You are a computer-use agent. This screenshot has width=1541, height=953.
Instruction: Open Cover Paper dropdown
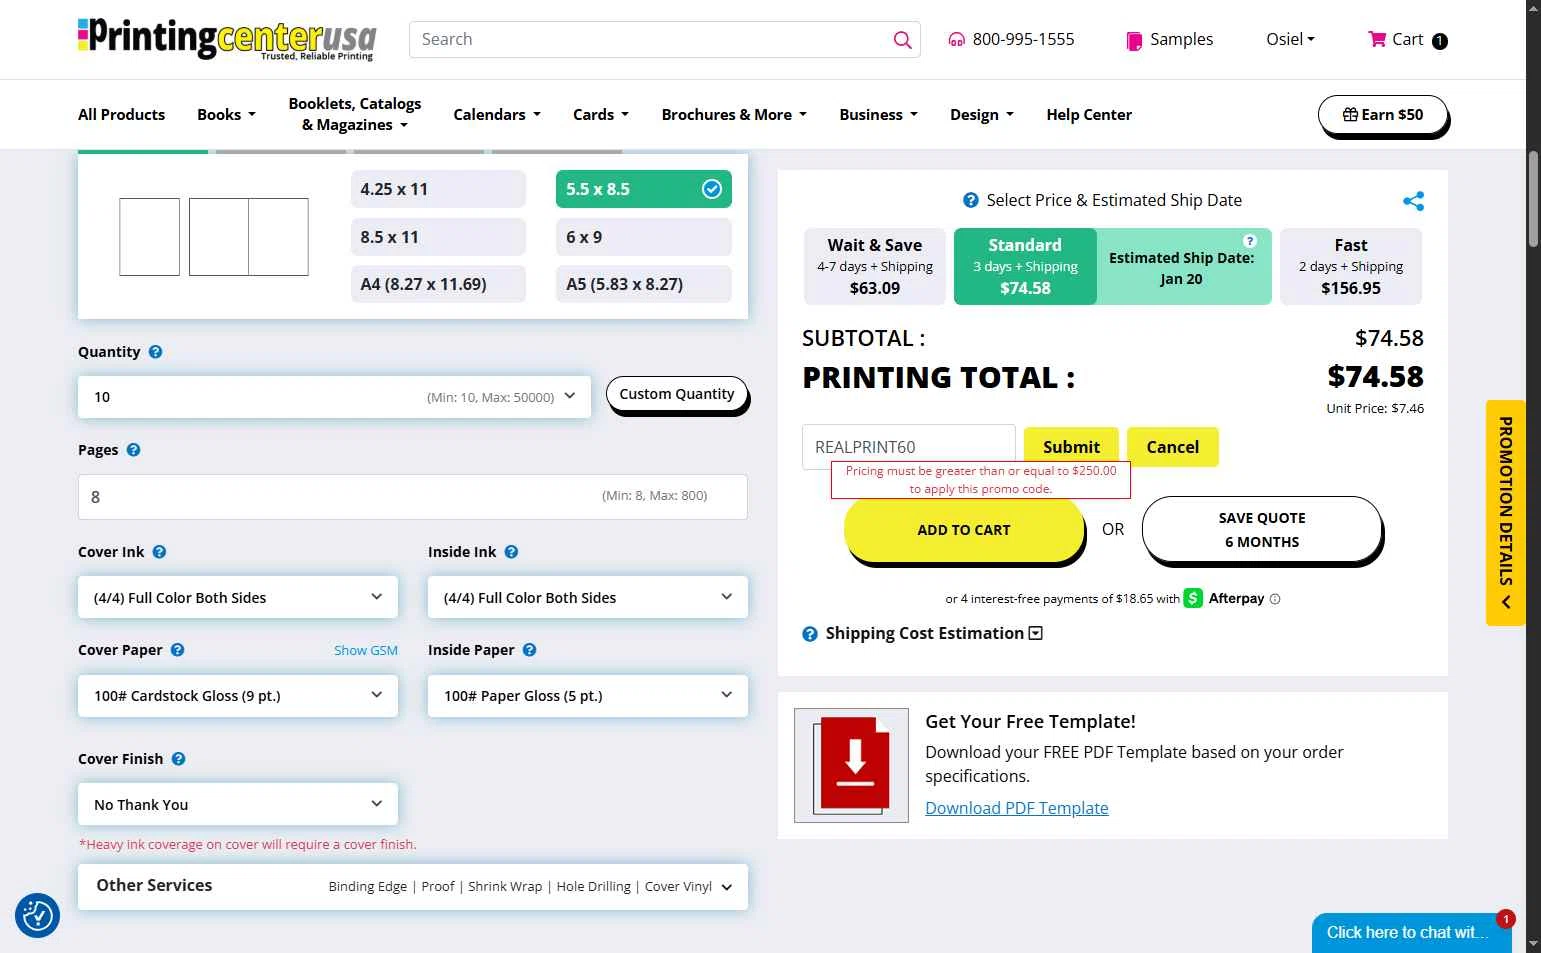tap(238, 695)
